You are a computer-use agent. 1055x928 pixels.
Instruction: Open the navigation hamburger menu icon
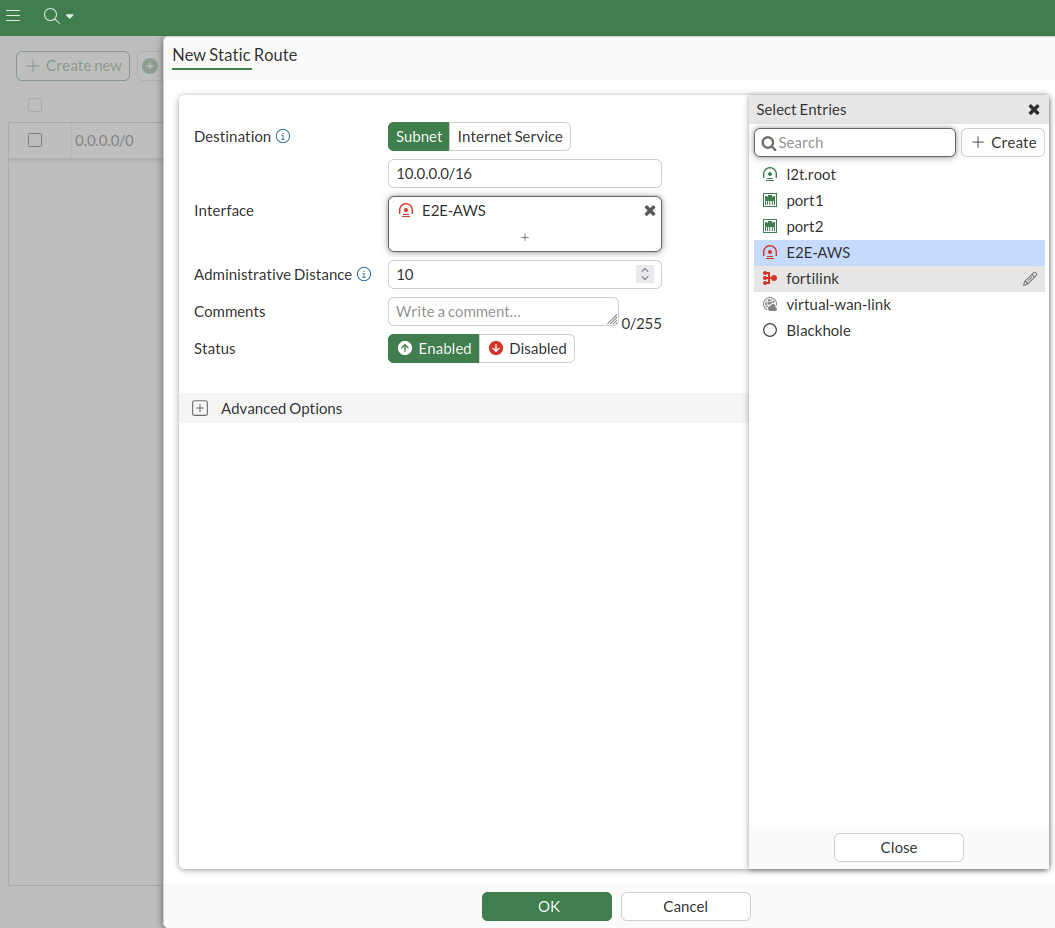[13, 15]
